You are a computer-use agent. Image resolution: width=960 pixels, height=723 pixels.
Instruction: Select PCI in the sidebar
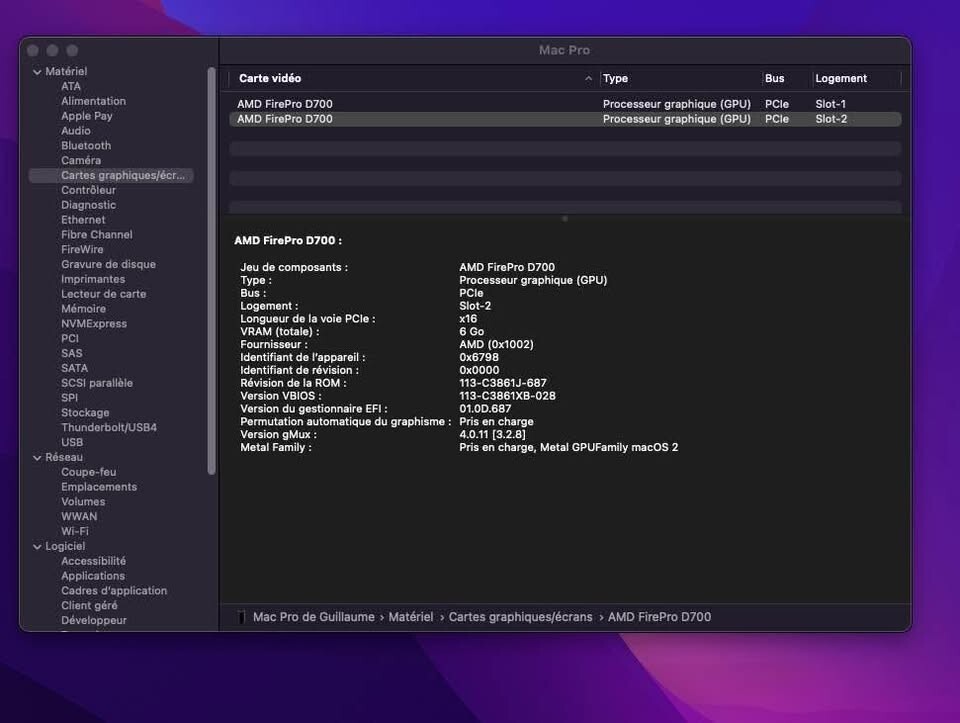tap(70, 339)
